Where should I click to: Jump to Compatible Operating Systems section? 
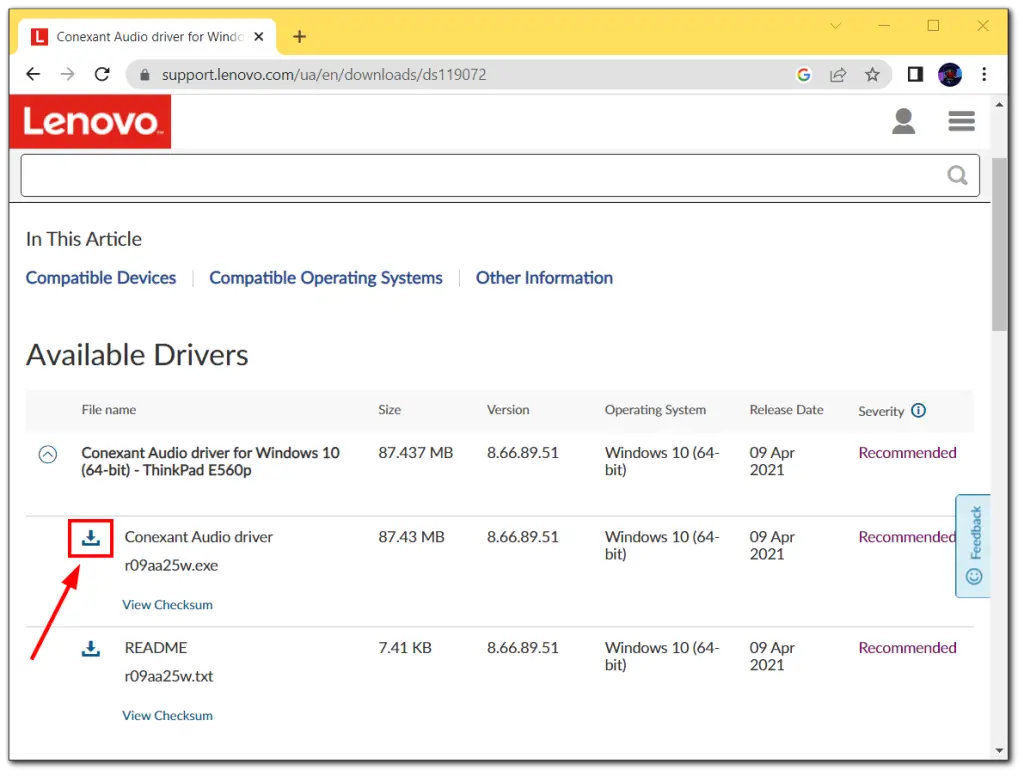(x=325, y=278)
